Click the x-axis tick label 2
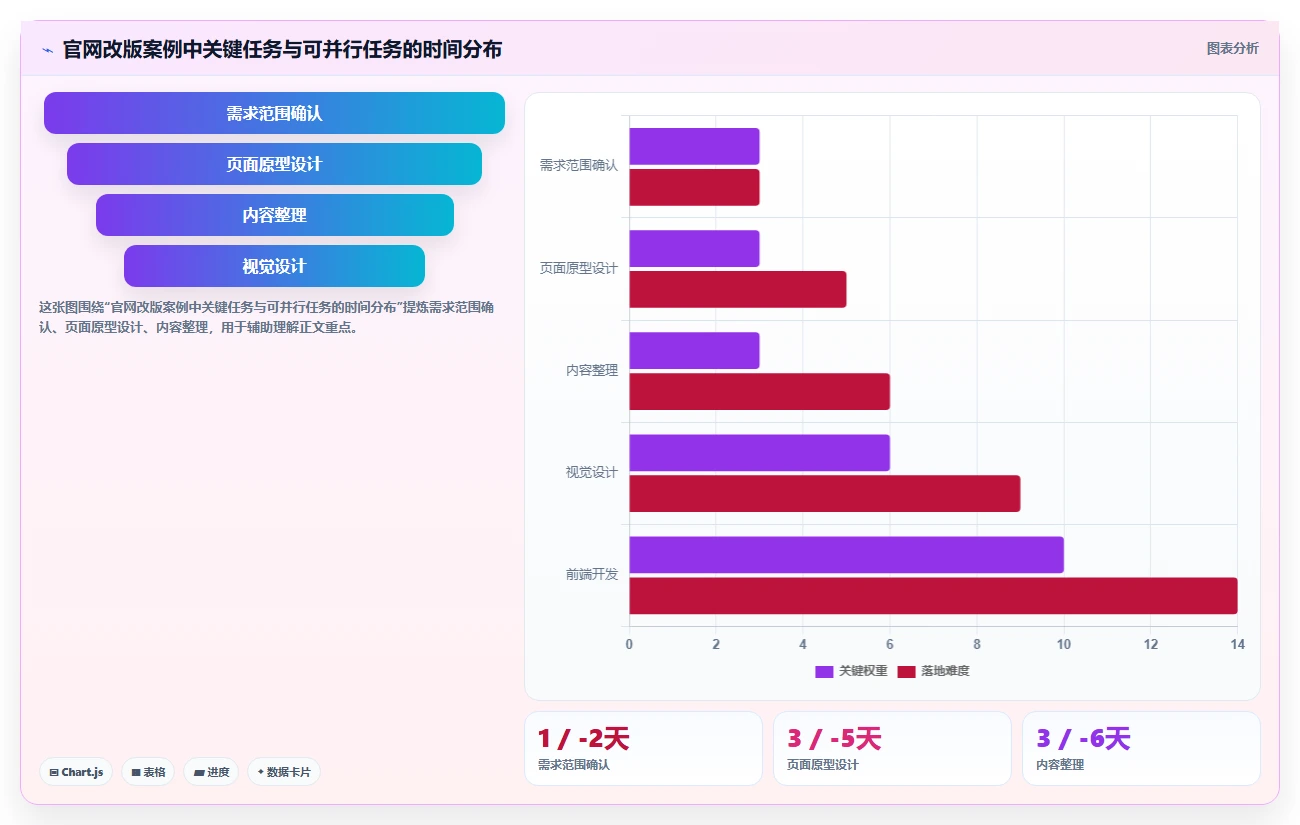Viewport: 1300px width, 825px height. pyautogui.click(x=716, y=645)
